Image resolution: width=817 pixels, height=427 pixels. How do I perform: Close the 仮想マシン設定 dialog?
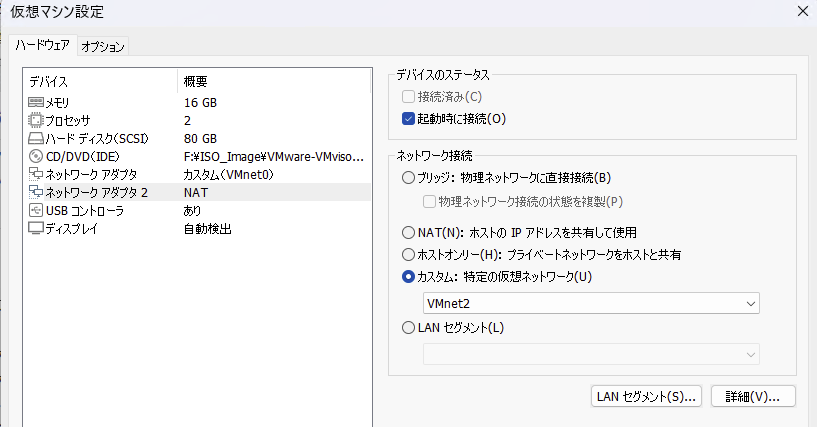802,11
